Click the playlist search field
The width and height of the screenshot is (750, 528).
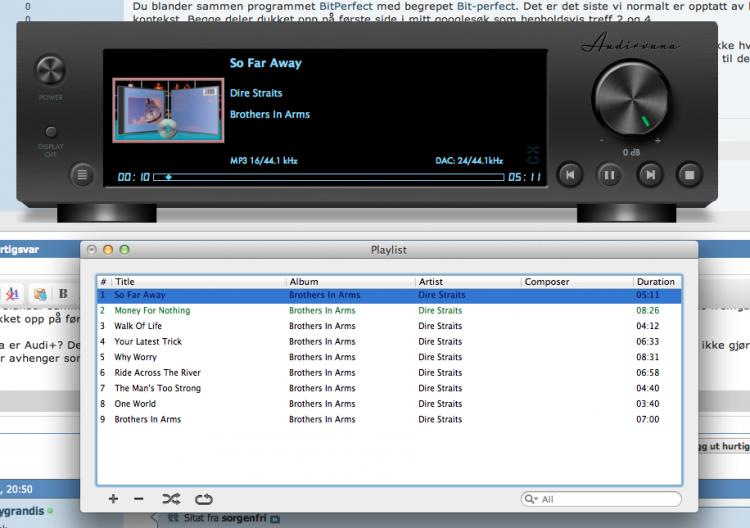[601, 499]
